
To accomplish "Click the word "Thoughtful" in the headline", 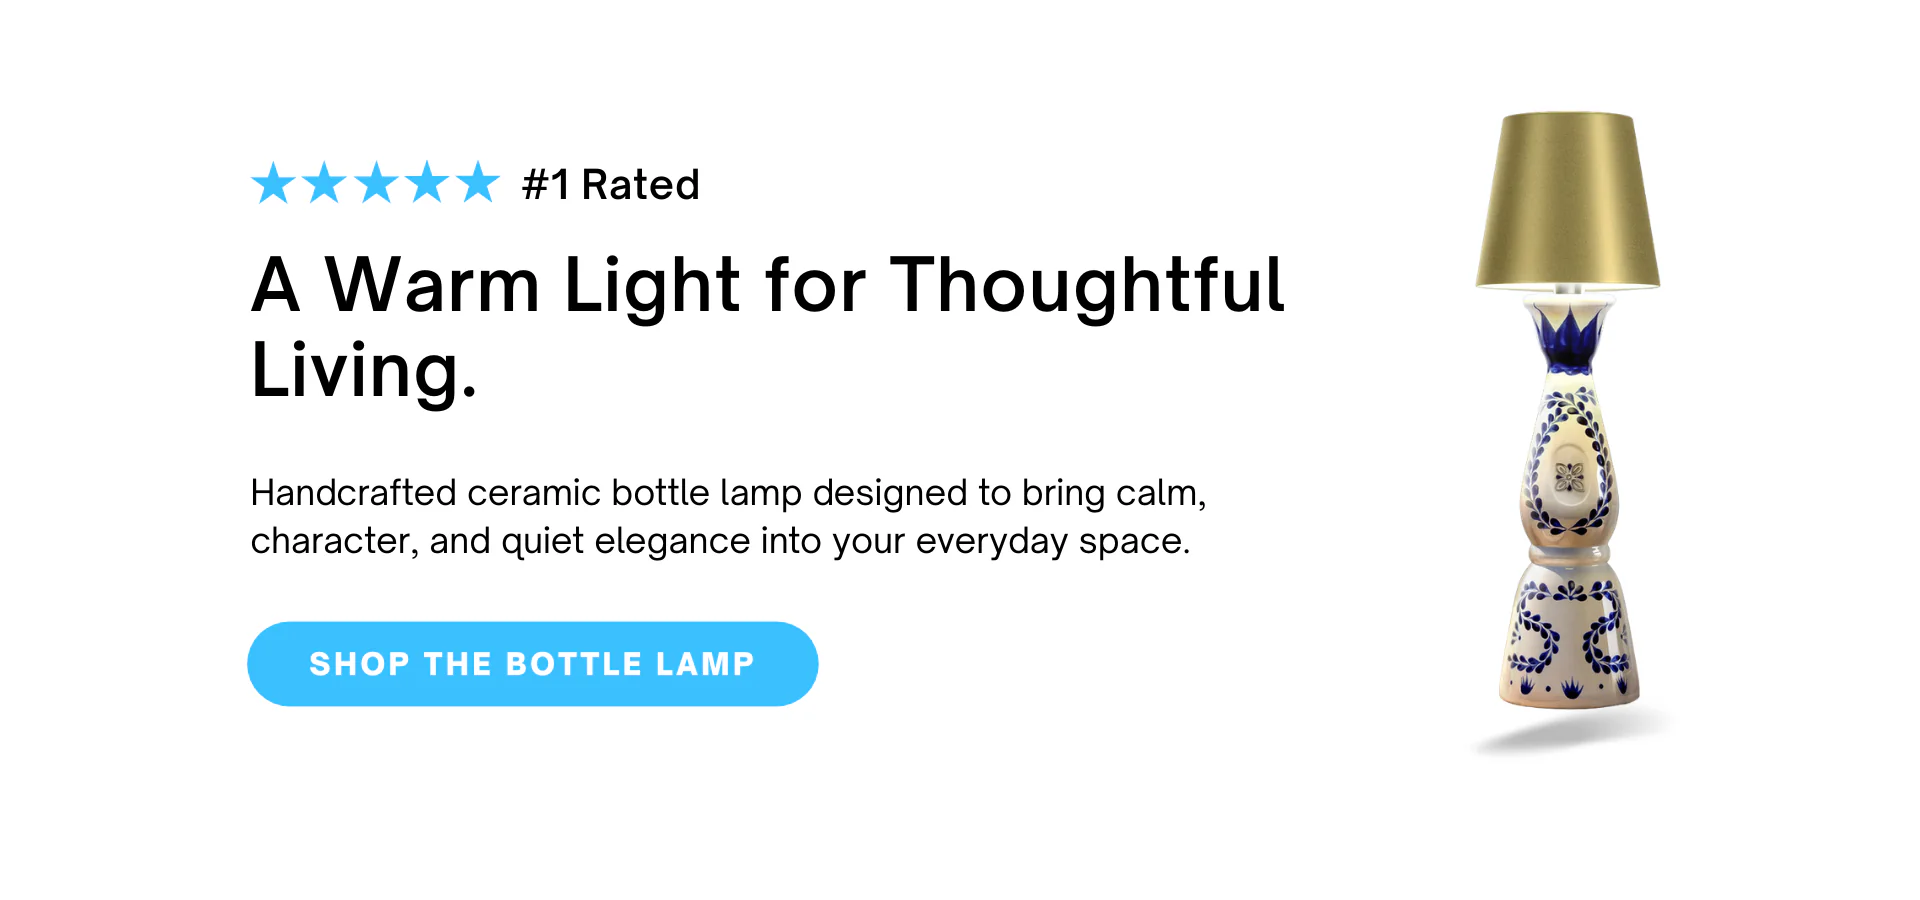I will point(1086,287).
